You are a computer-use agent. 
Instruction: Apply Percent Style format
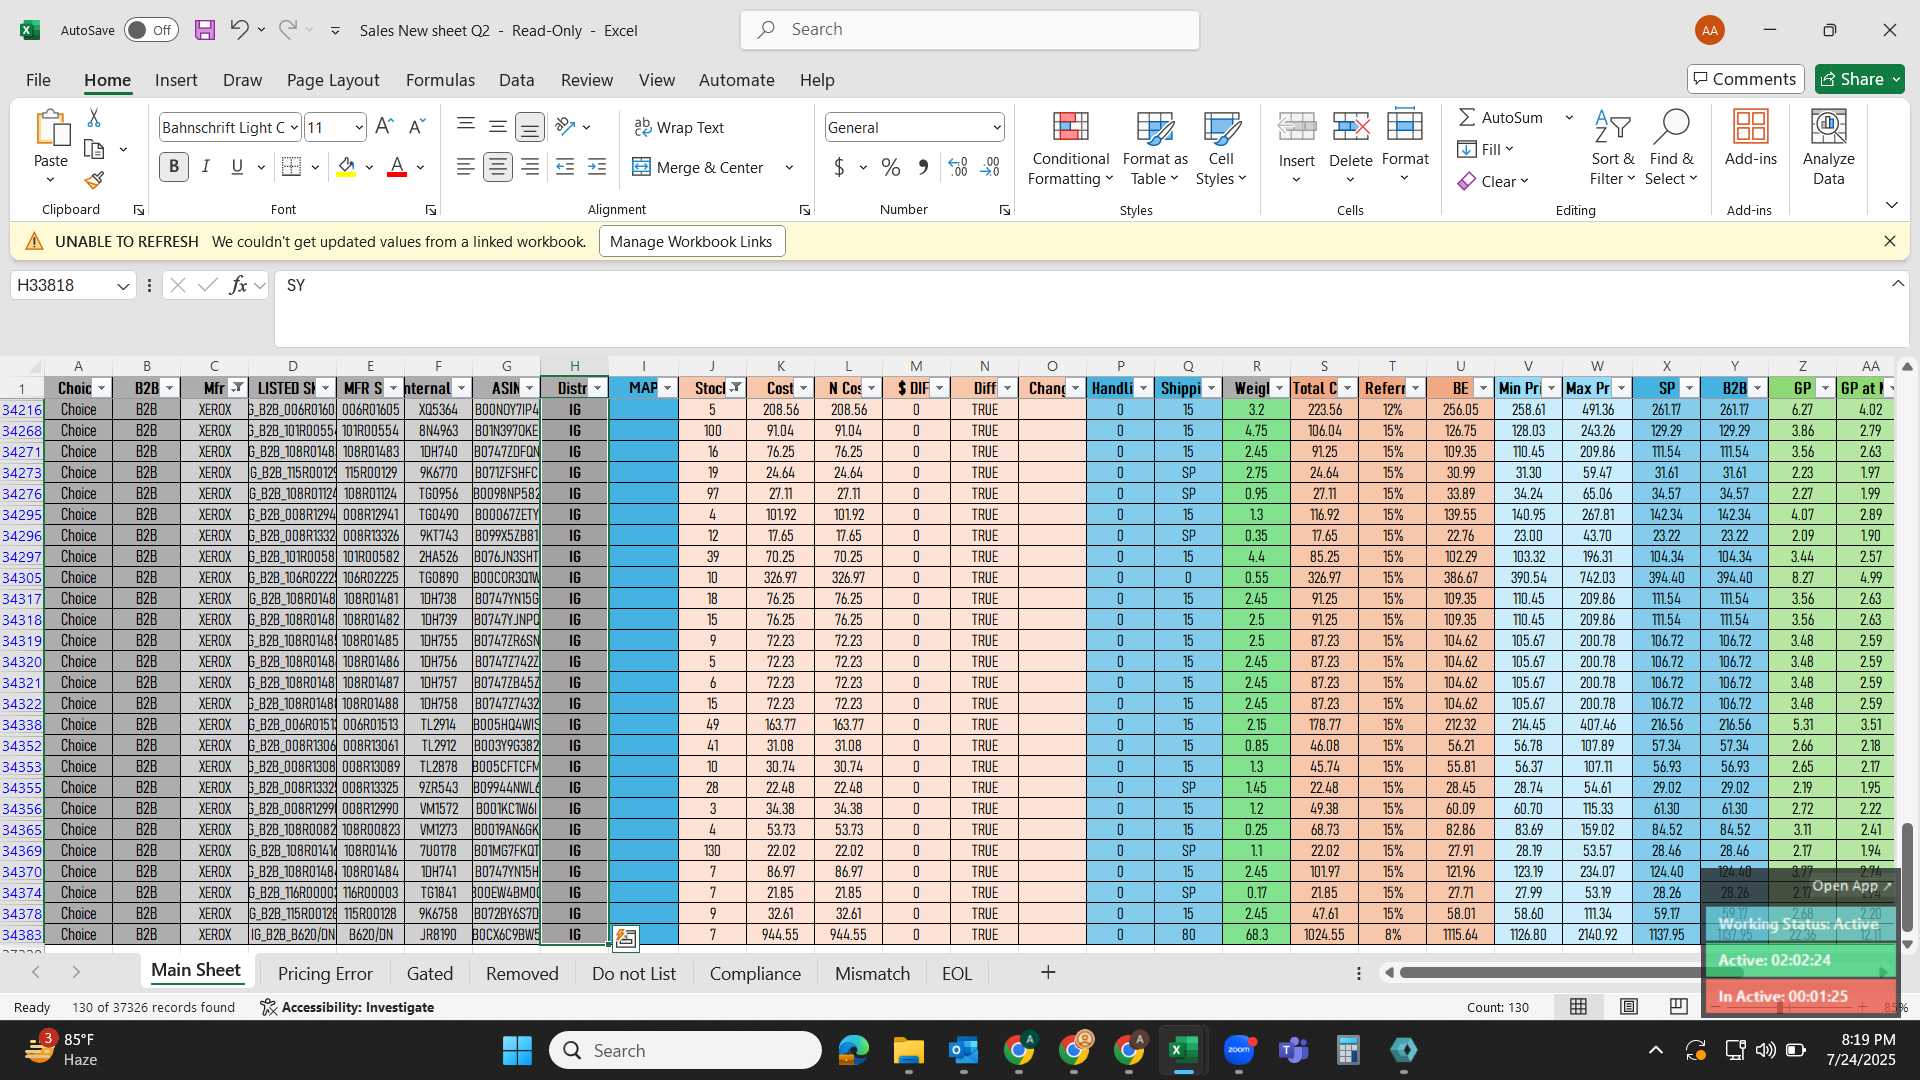(x=890, y=167)
